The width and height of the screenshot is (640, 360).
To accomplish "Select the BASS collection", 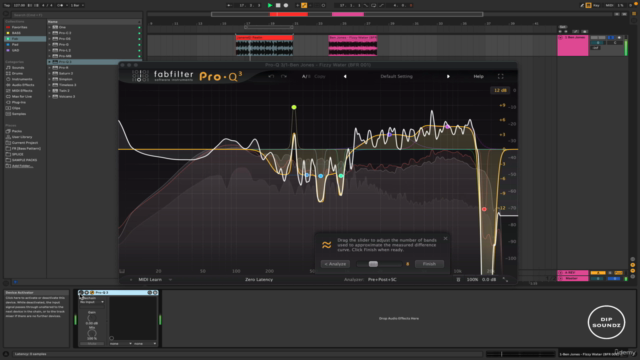I will [x=16, y=33].
